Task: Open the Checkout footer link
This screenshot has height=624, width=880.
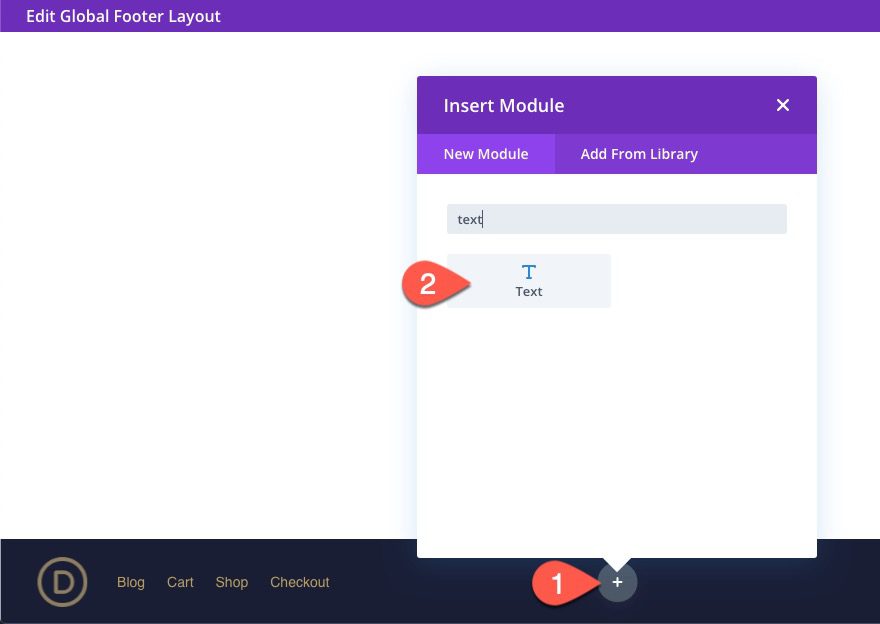Action: point(299,581)
